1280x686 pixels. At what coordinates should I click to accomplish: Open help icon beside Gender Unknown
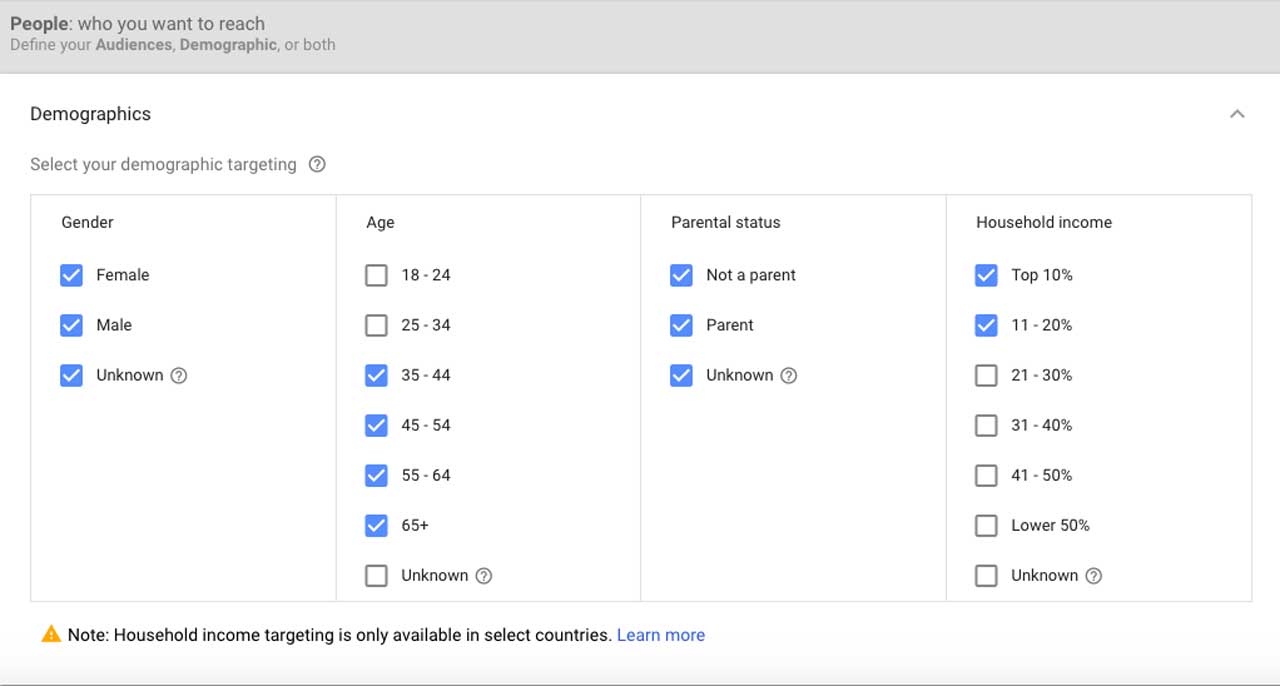click(x=179, y=376)
